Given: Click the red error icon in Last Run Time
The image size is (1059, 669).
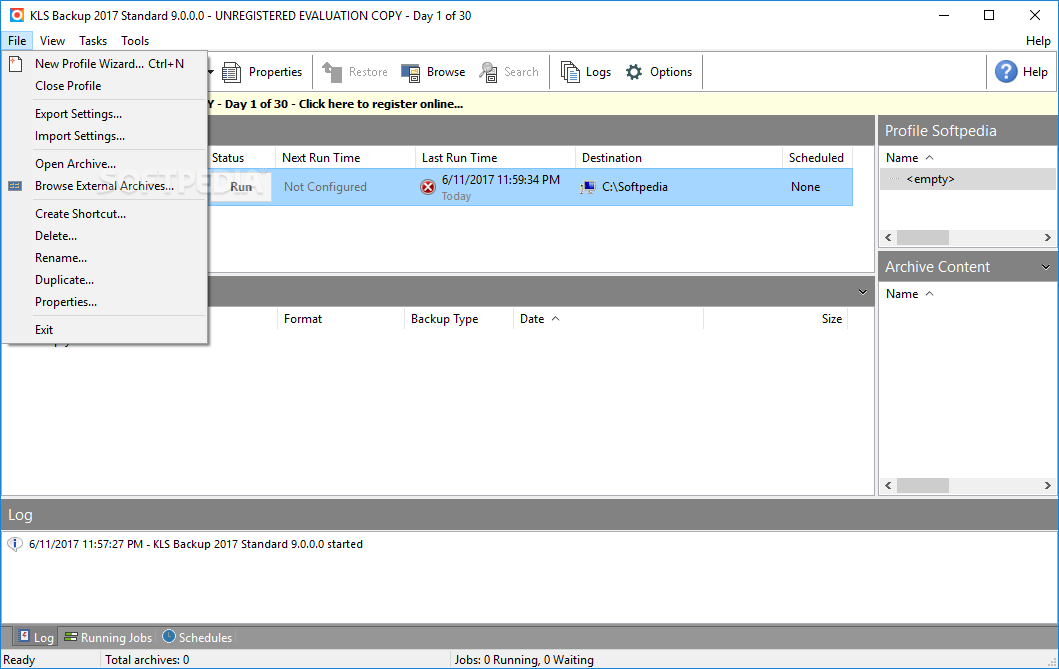Looking at the screenshot, I should (428, 187).
